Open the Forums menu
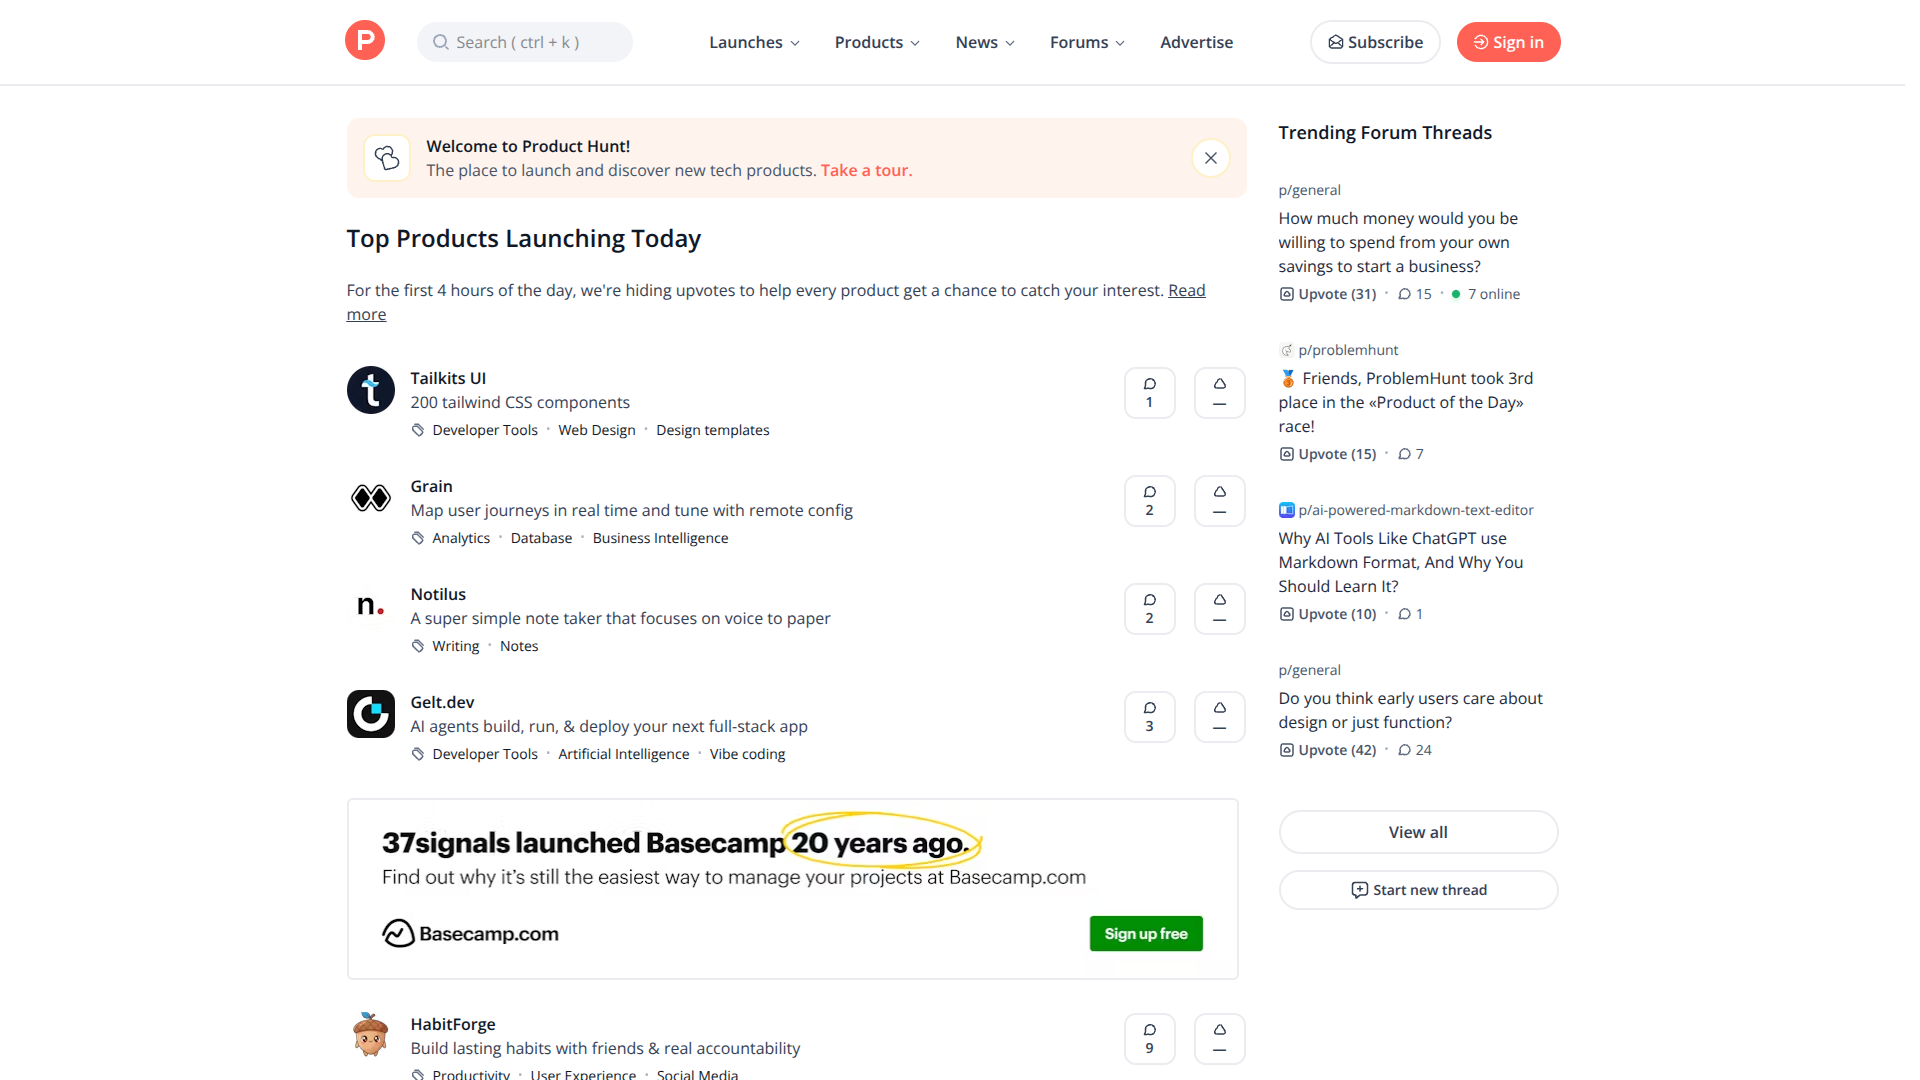The width and height of the screenshot is (1920, 1080). (x=1087, y=42)
